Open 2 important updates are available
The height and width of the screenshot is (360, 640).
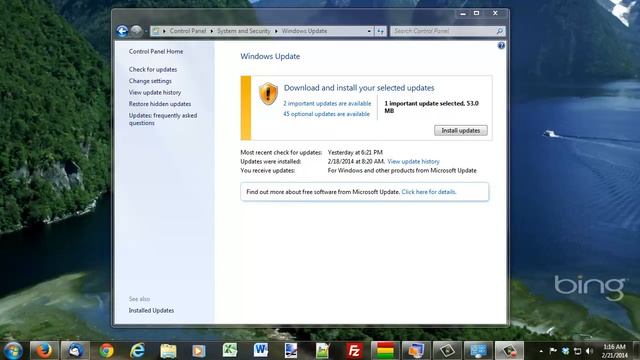327,103
